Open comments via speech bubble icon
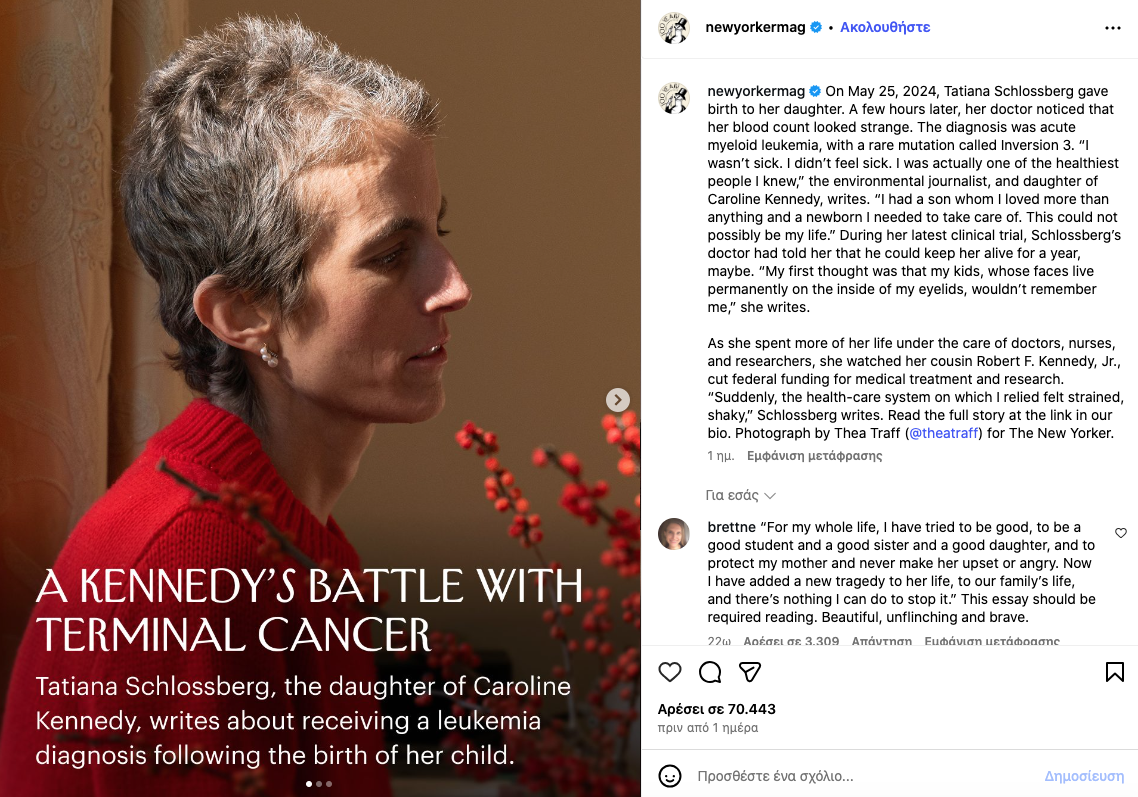 (710, 672)
